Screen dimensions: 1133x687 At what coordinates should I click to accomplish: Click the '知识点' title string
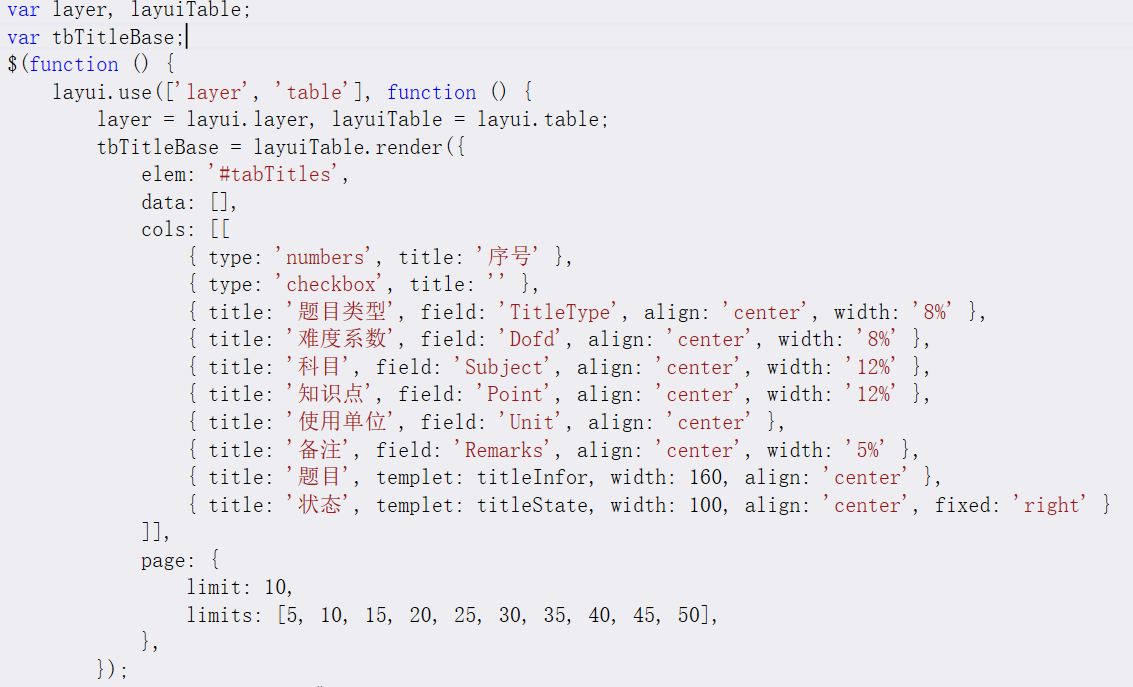coord(330,394)
